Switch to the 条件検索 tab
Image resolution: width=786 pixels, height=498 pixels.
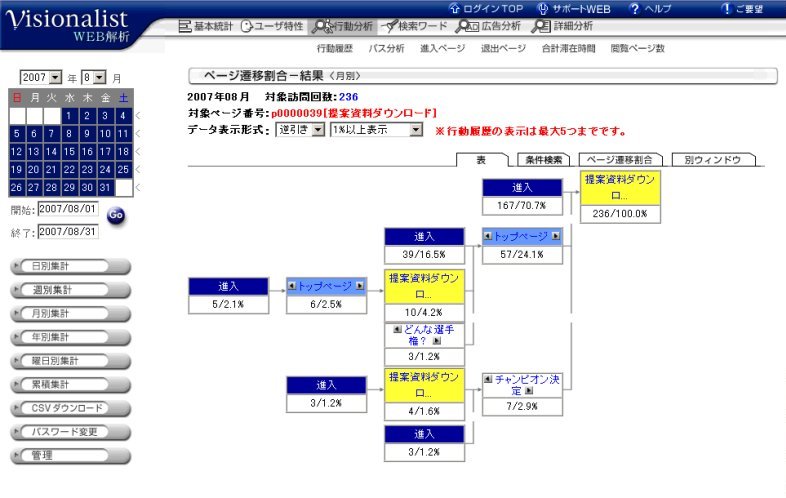(543, 160)
